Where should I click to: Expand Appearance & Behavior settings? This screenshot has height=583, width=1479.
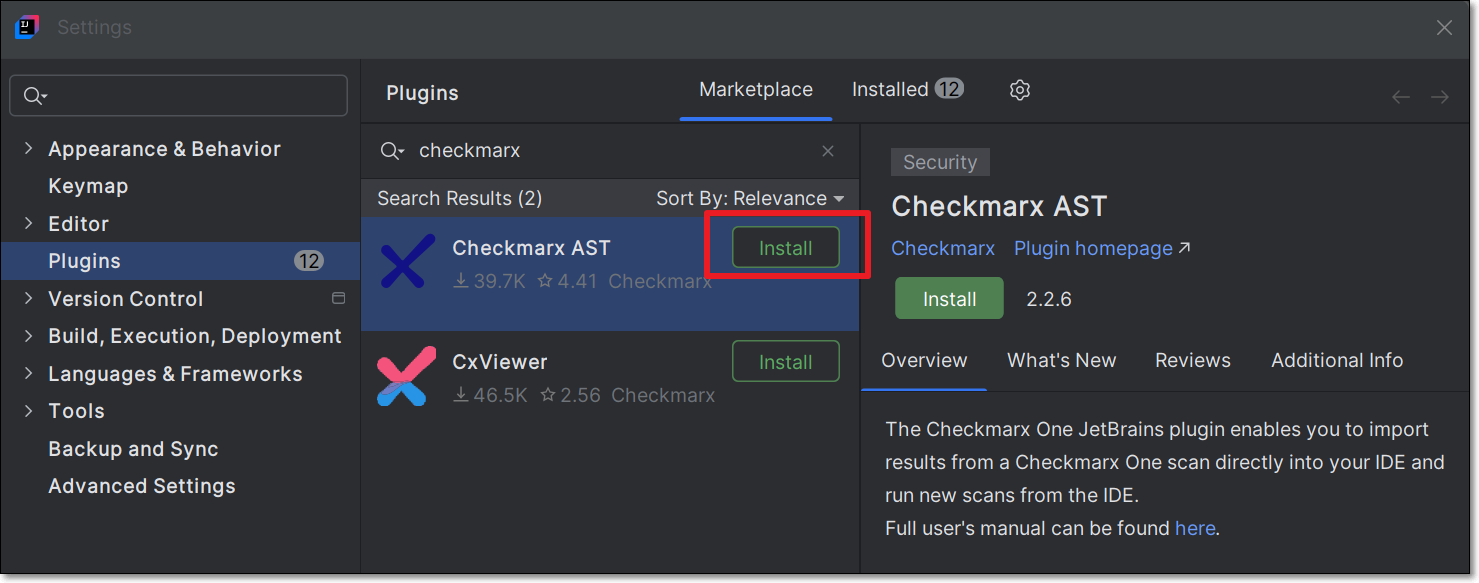coord(28,149)
